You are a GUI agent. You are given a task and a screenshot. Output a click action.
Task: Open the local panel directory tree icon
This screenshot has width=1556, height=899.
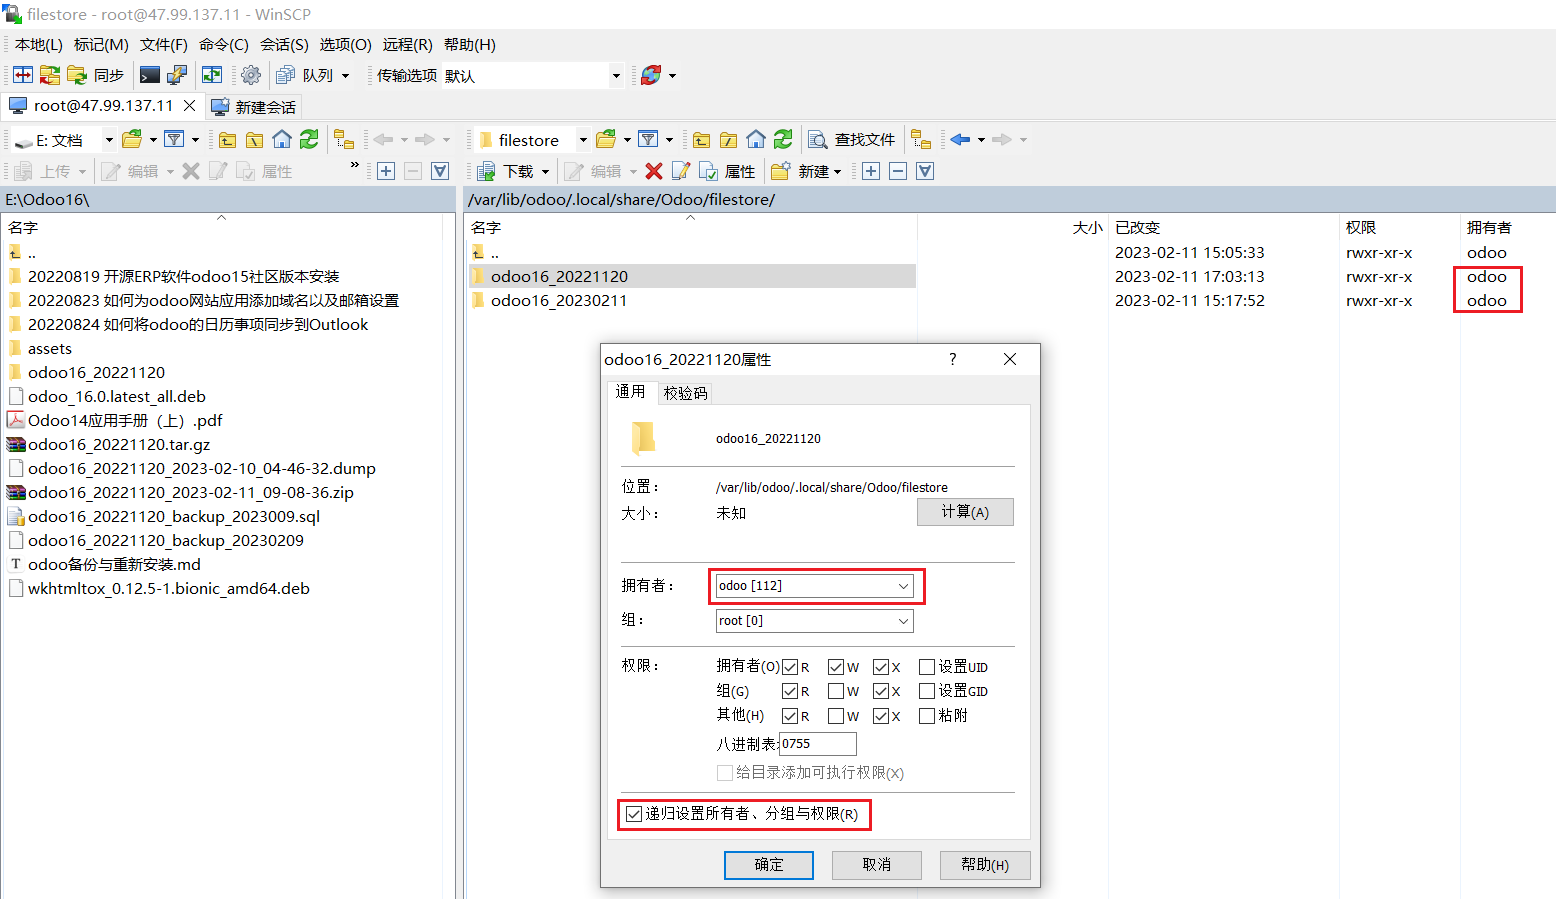click(344, 140)
